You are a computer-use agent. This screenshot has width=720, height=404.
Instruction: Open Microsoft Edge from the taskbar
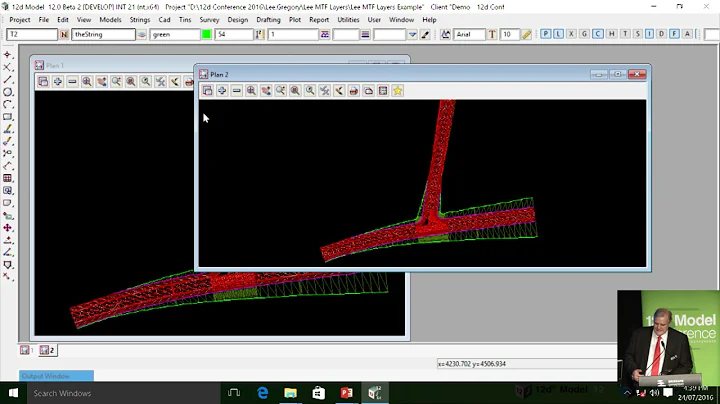[x=263, y=393]
